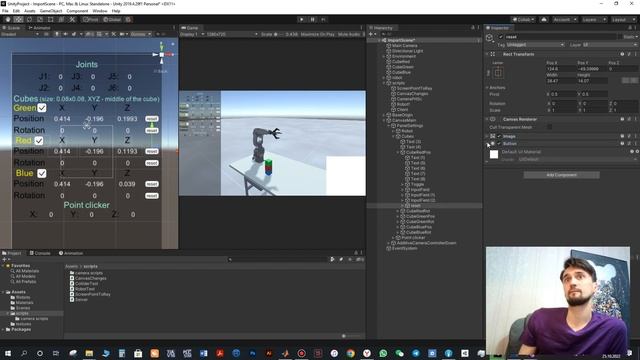Open WhatsApp from the taskbar
The height and width of the screenshot is (360, 640).
point(383,353)
